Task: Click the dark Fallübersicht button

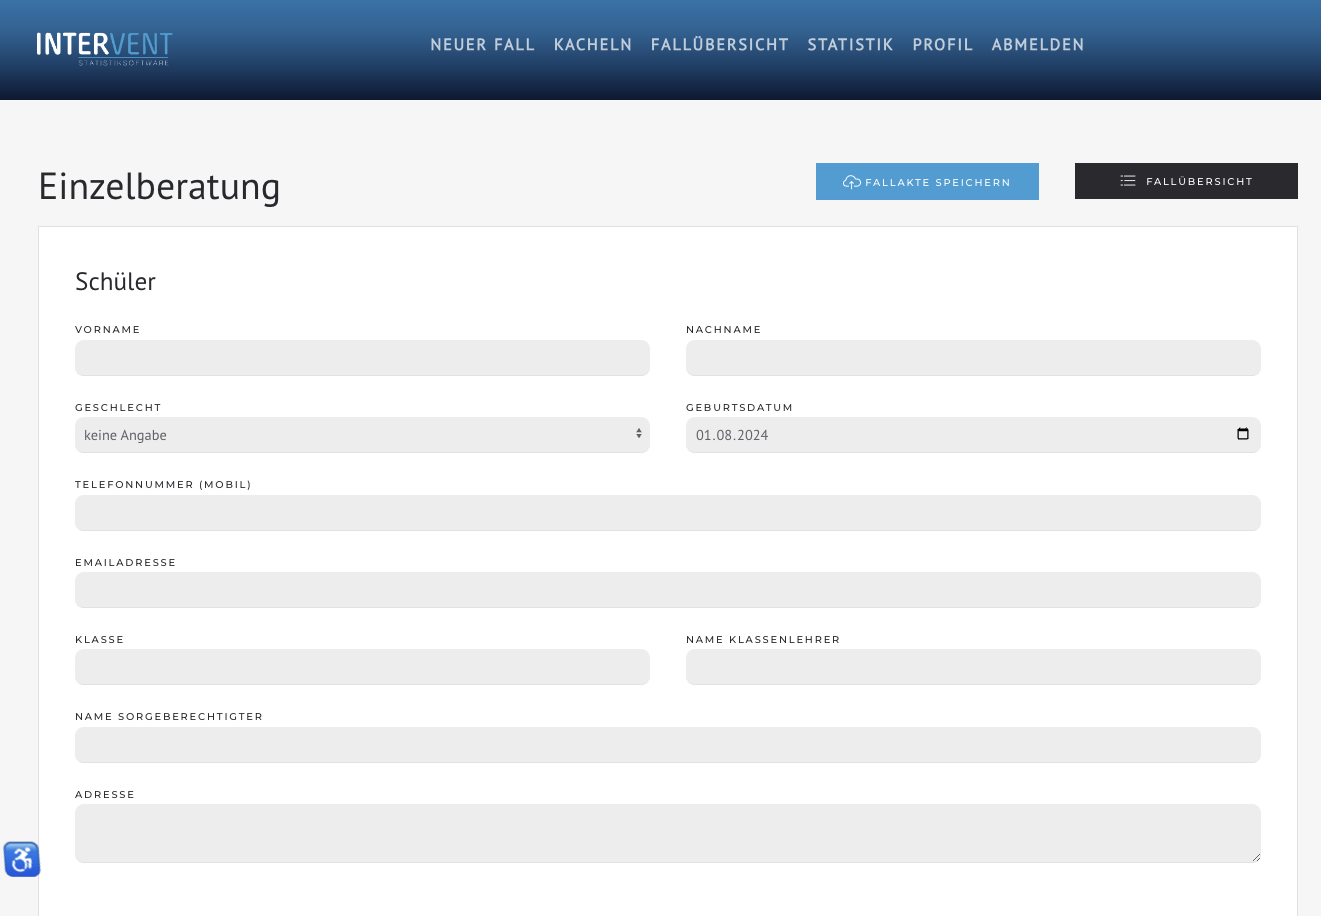Action: click(x=1185, y=181)
